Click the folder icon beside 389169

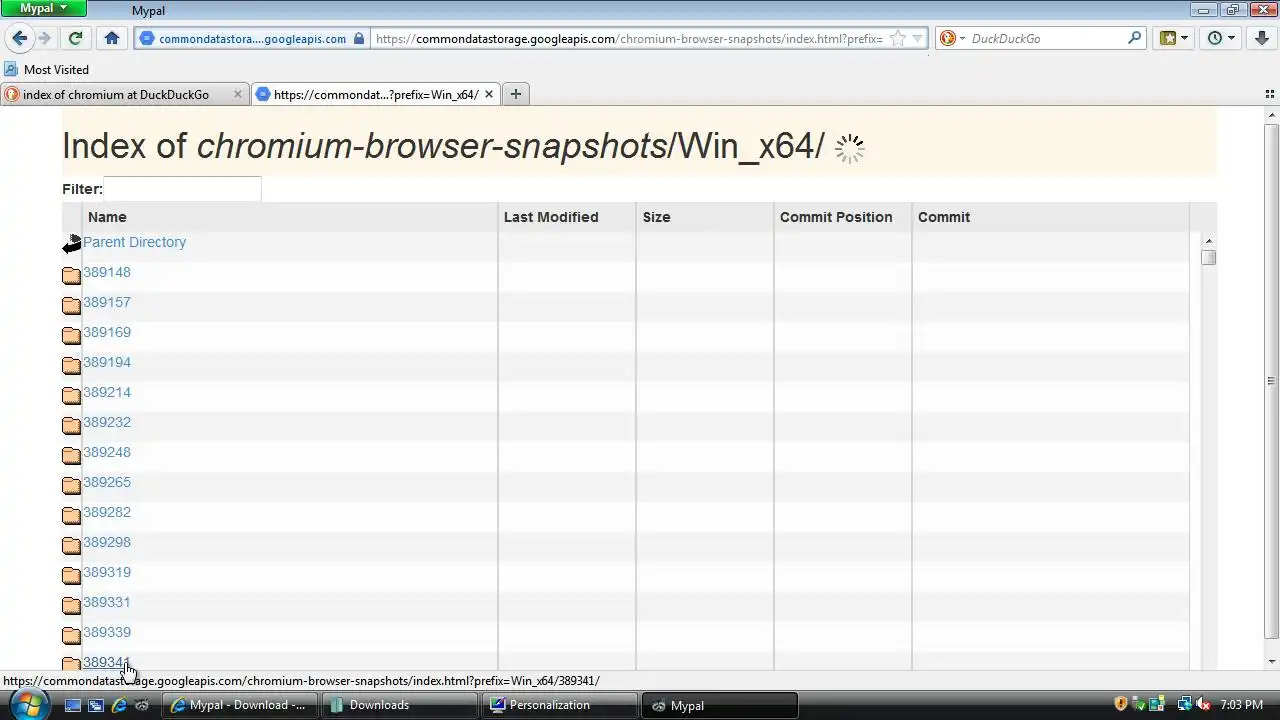click(72, 335)
